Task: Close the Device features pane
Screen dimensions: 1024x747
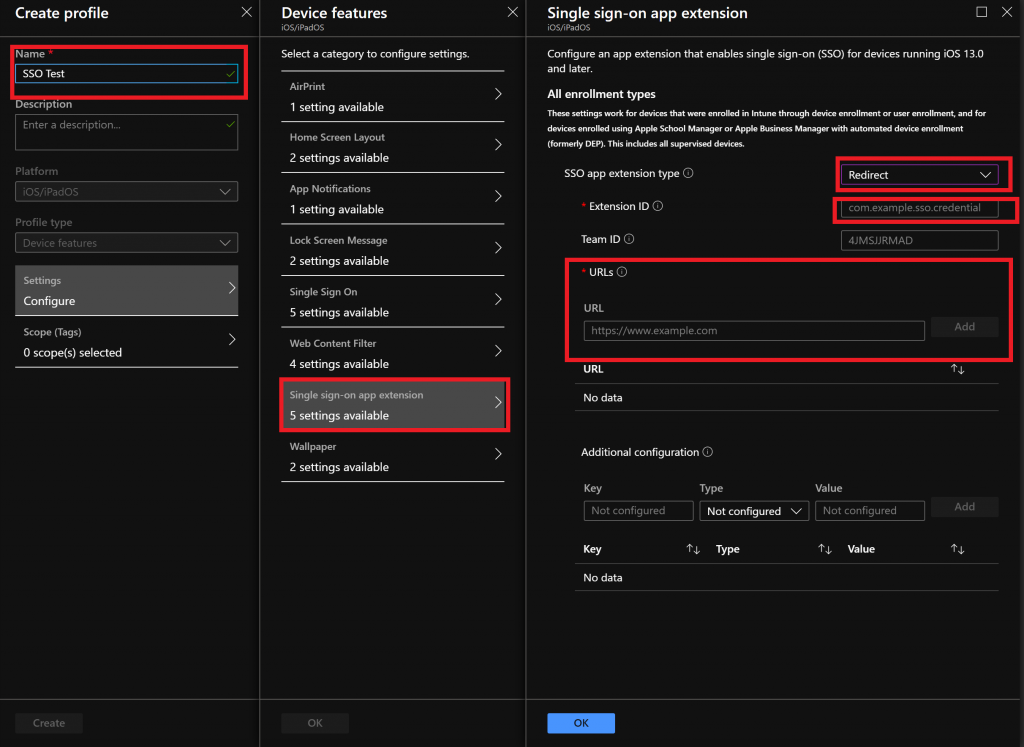Action: 513,12
